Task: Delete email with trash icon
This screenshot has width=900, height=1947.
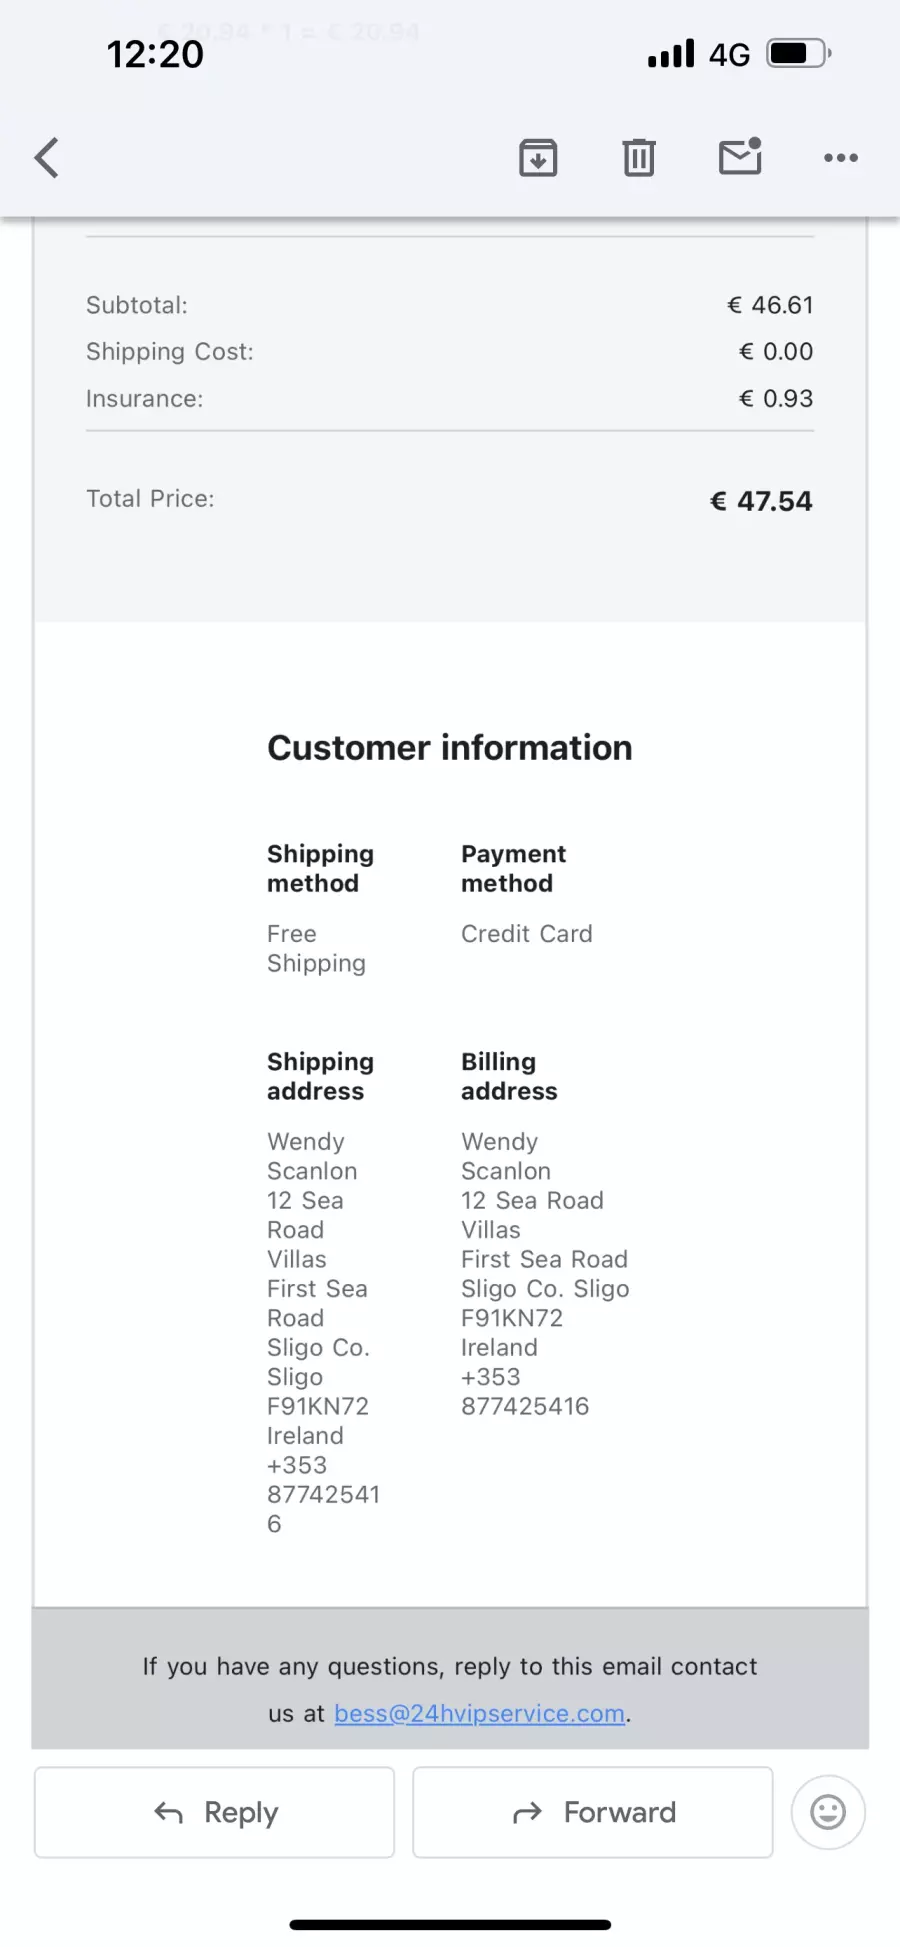Action: click(639, 157)
